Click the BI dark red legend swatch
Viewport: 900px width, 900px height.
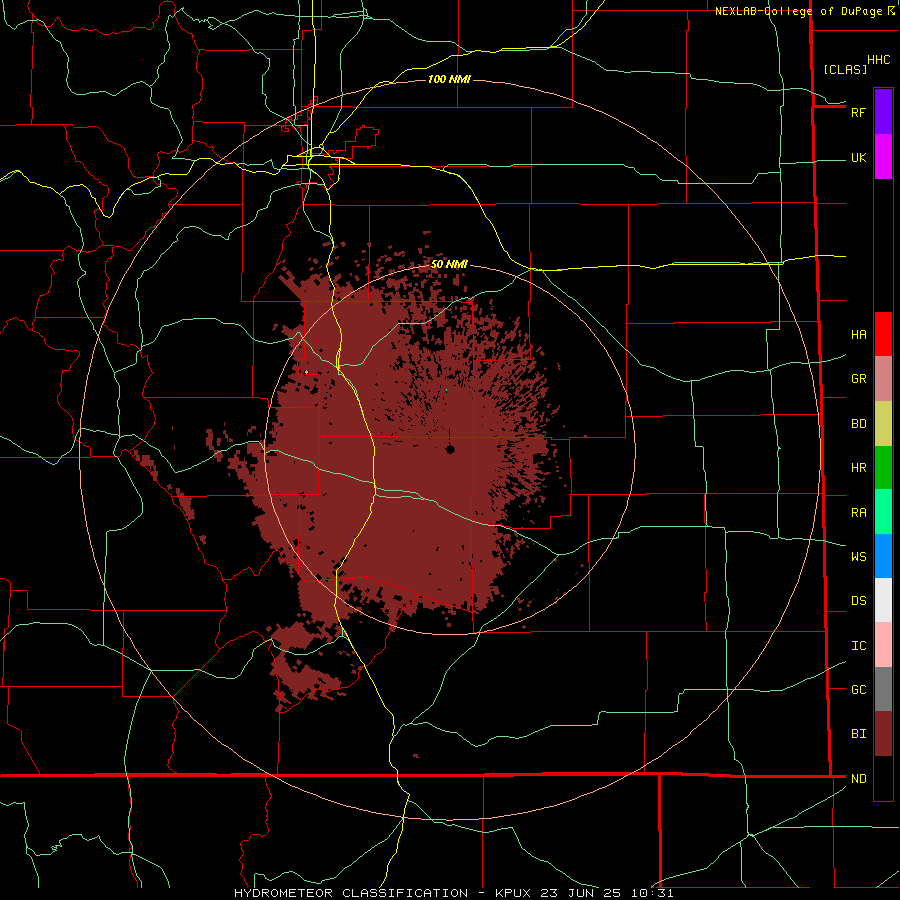pos(883,734)
